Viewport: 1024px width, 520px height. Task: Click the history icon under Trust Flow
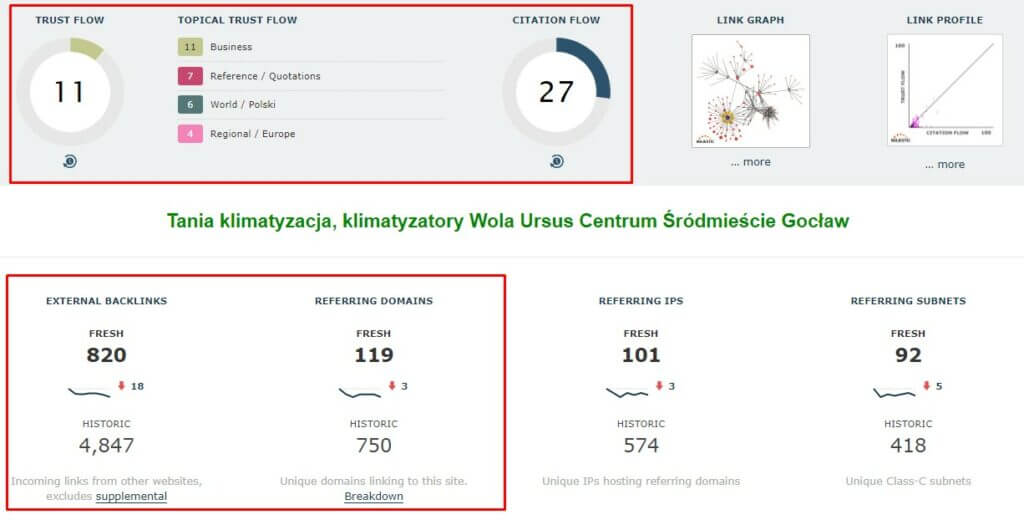point(70,161)
